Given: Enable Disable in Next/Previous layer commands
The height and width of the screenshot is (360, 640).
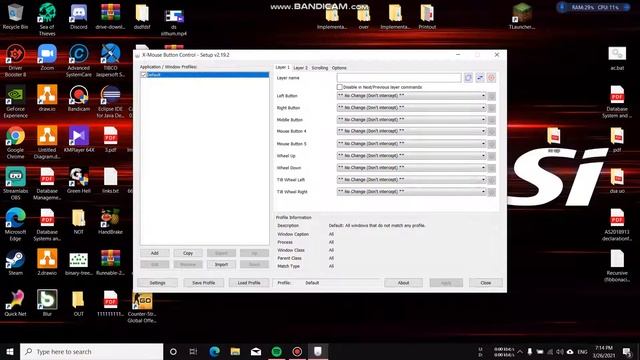Looking at the screenshot, I should click(x=340, y=87).
